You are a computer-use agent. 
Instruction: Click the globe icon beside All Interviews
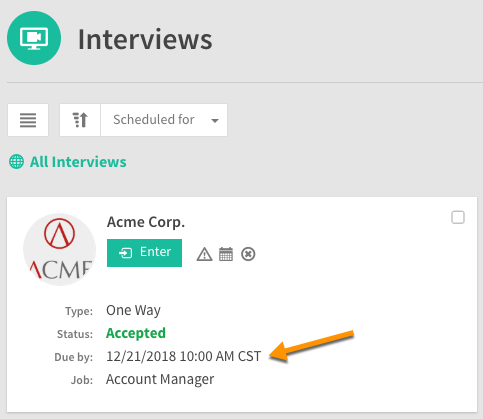(16, 162)
